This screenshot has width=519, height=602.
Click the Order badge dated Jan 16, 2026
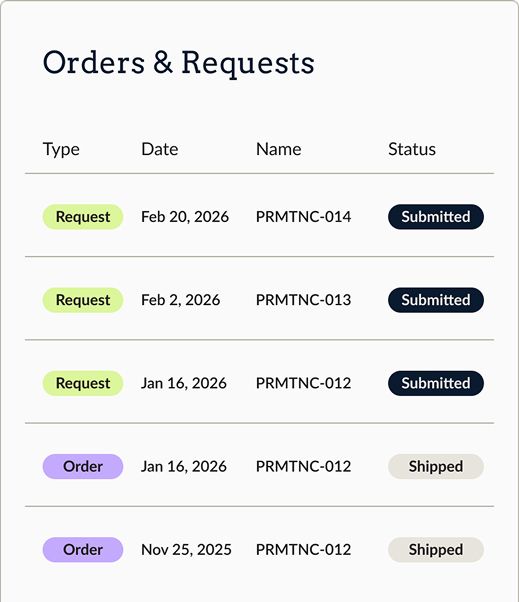[83, 467]
